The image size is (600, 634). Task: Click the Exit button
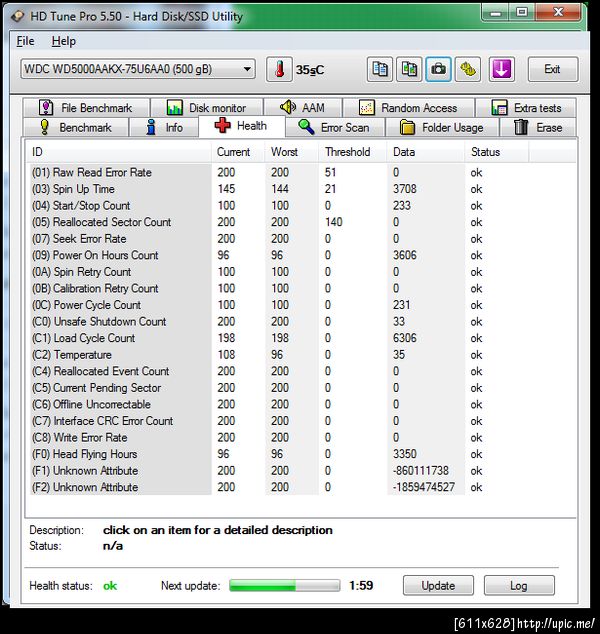pyautogui.click(x=552, y=69)
